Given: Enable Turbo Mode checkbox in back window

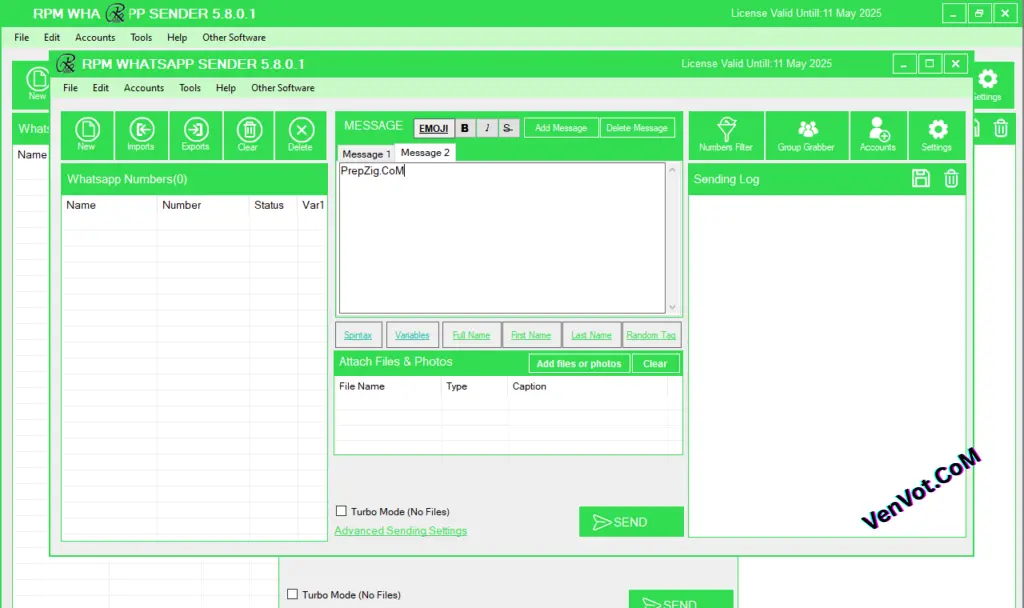Looking at the screenshot, I should coord(292,594).
